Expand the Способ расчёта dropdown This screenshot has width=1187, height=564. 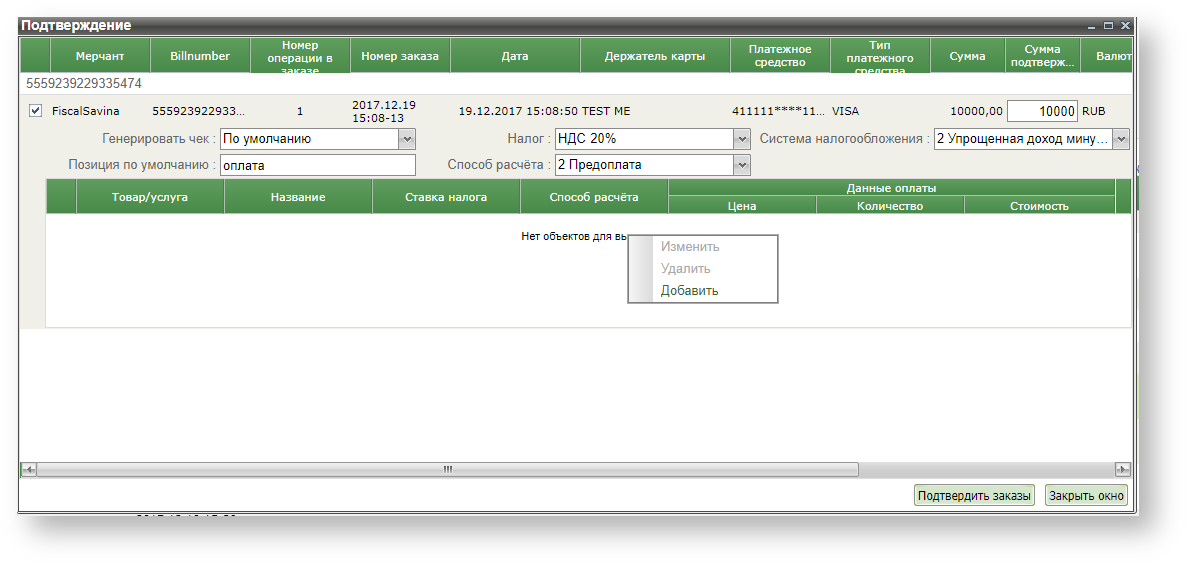(741, 165)
